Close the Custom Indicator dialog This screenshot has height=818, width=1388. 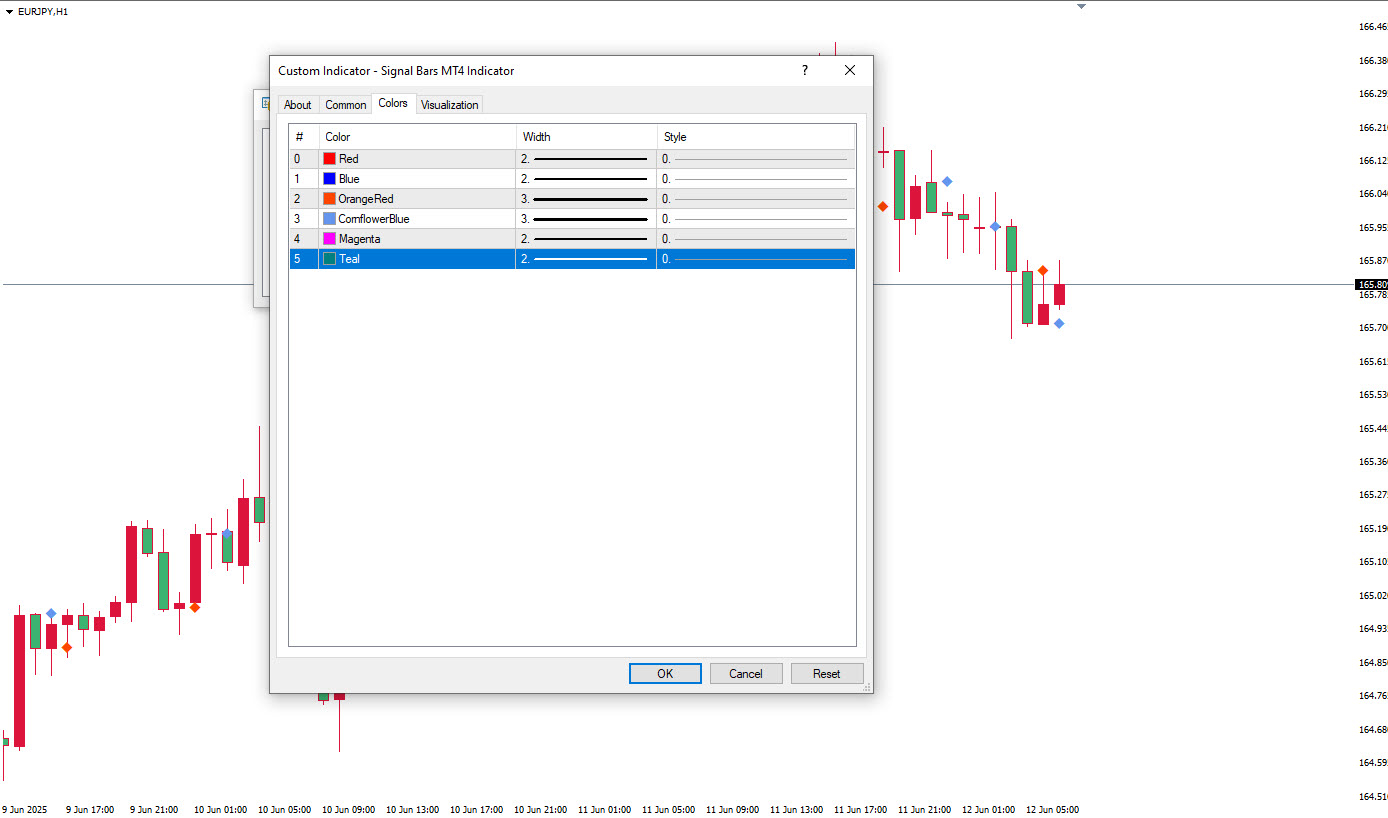coord(850,71)
